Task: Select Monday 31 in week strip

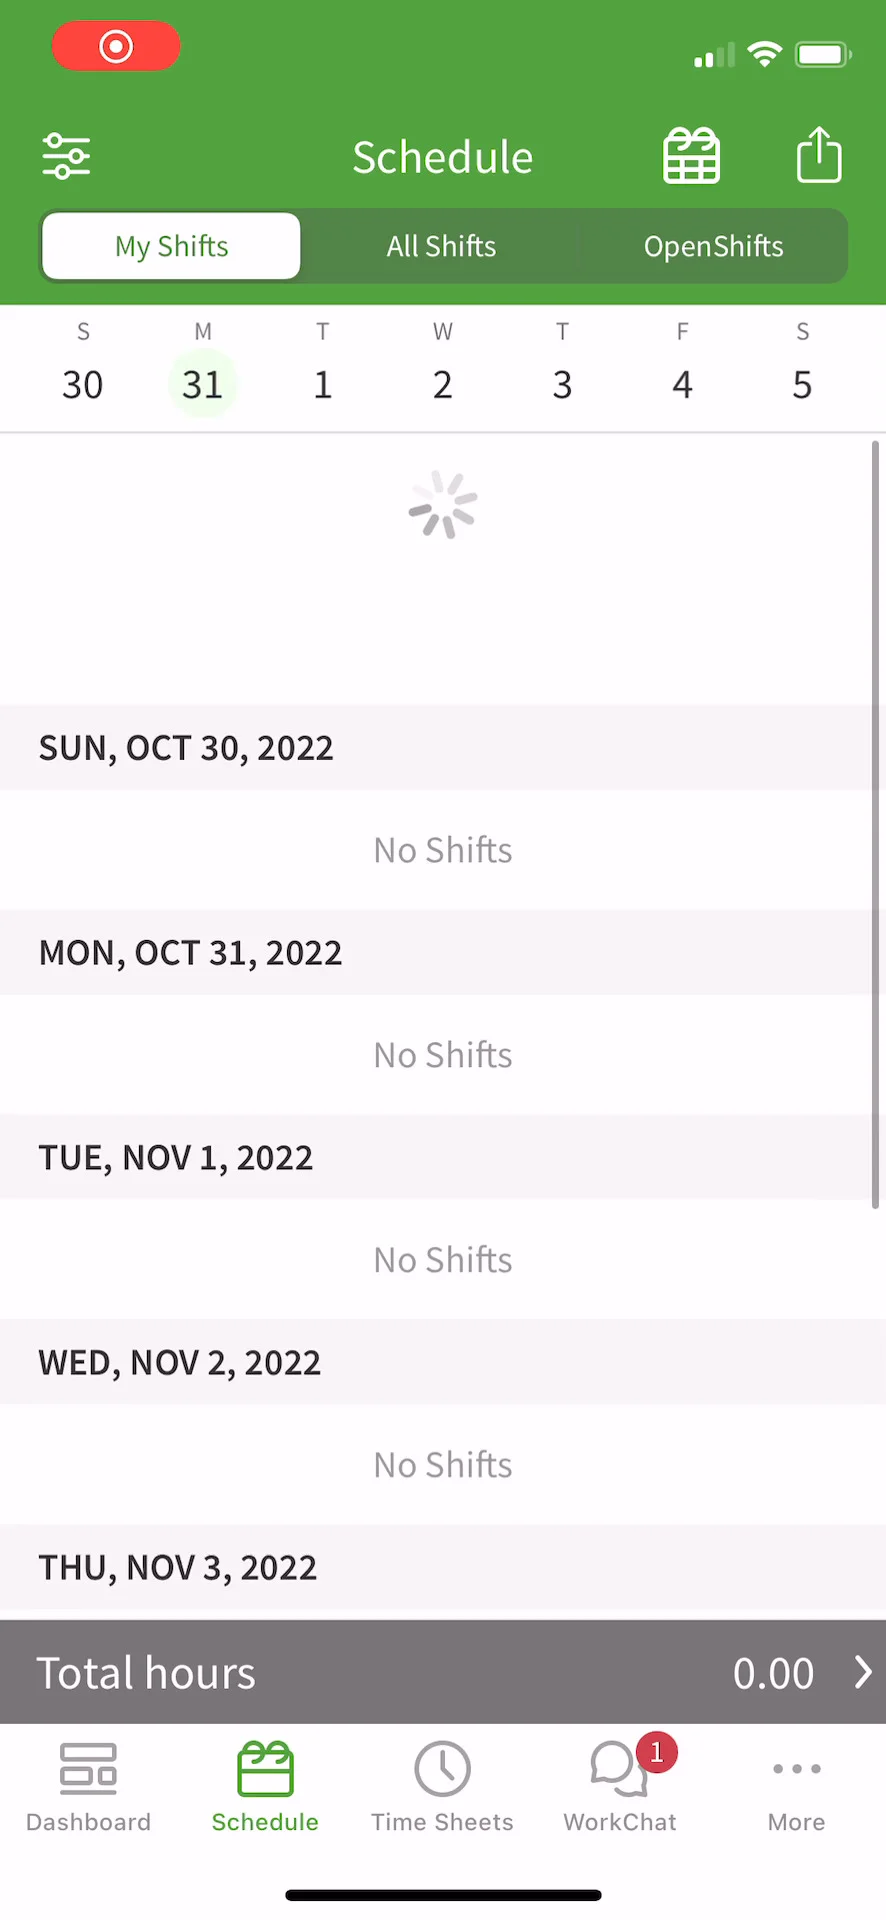Action: pyautogui.click(x=203, y=384)
